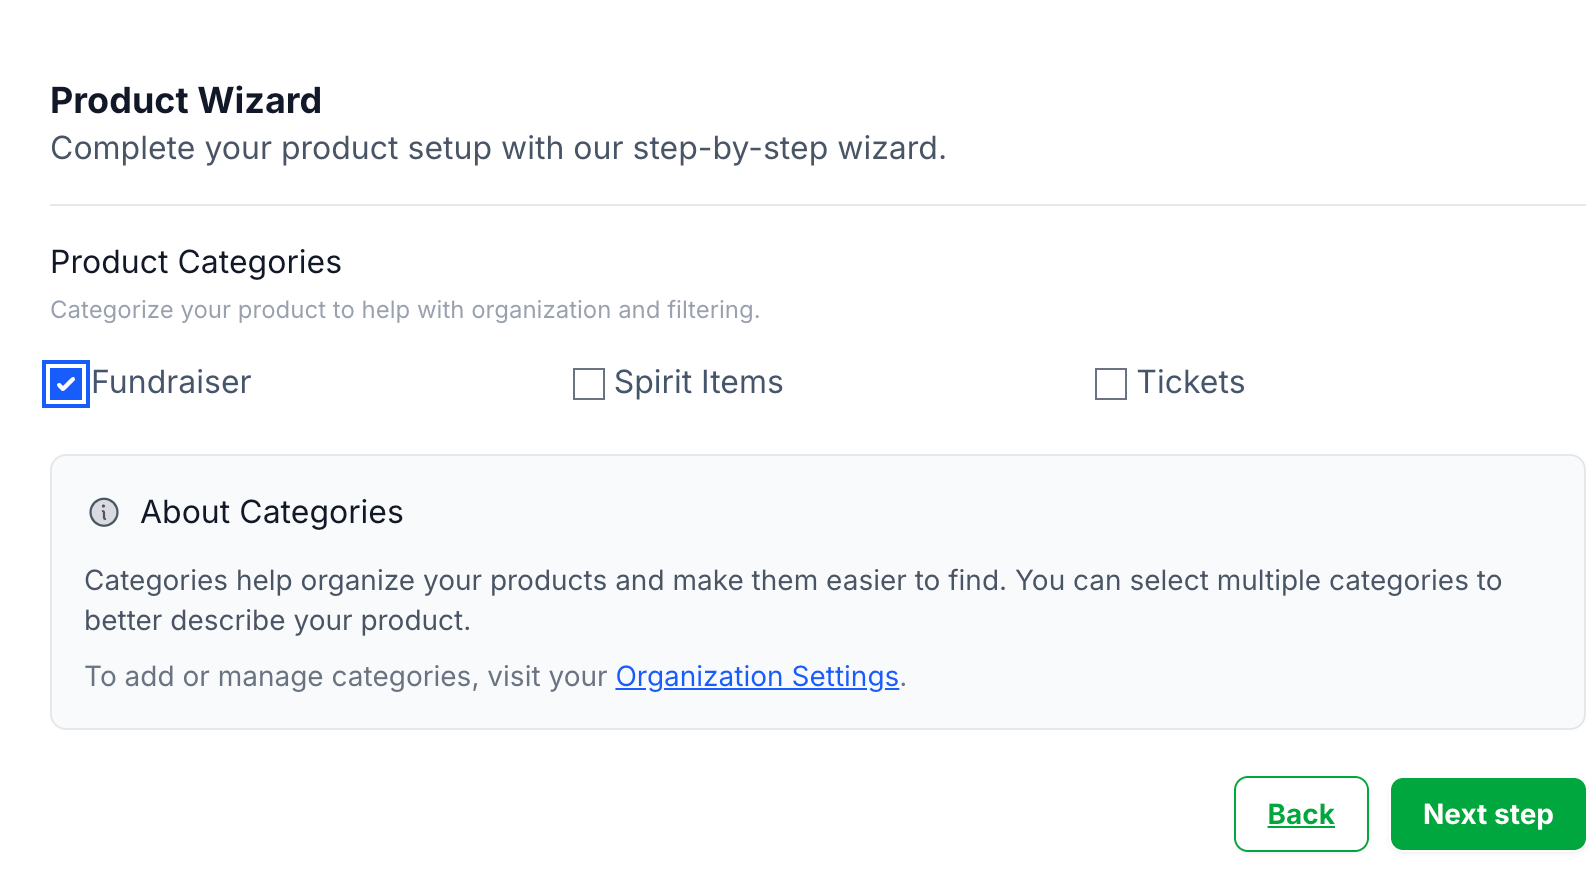
Task: Tick the Tickets category checkbox
Action: (x=1110, y=384)
